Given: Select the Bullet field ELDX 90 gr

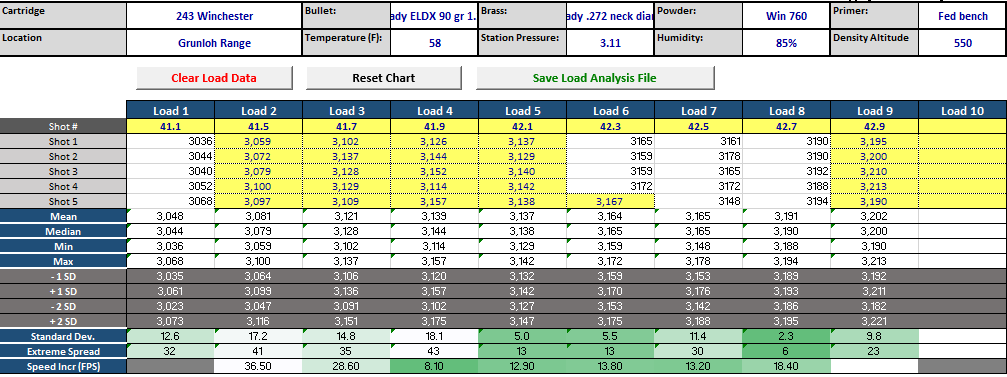Looking at the screenshot, I should [433, 16].
